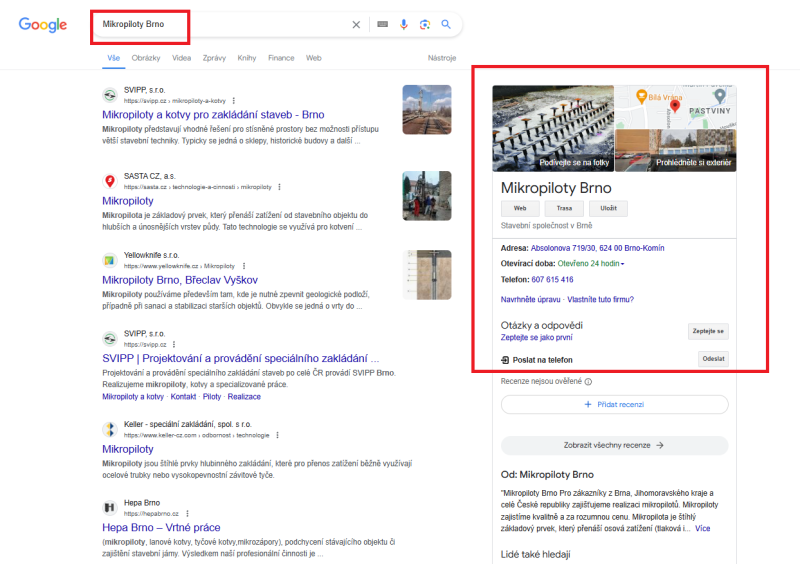This screenshot has width=800, height=564.
Task: Click the Hepa Brno favicon
Action: tap(110, 508)
